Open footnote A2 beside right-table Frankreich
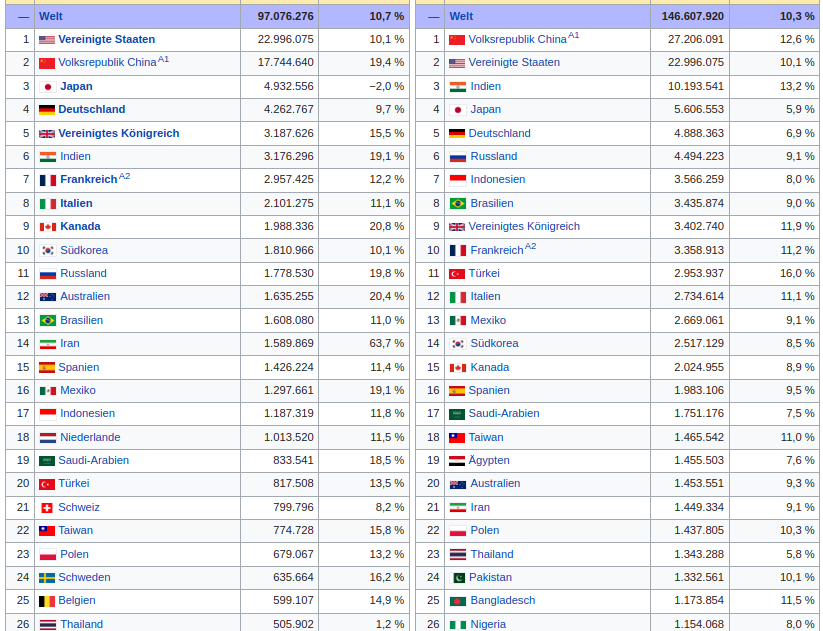 coord(531,246)
